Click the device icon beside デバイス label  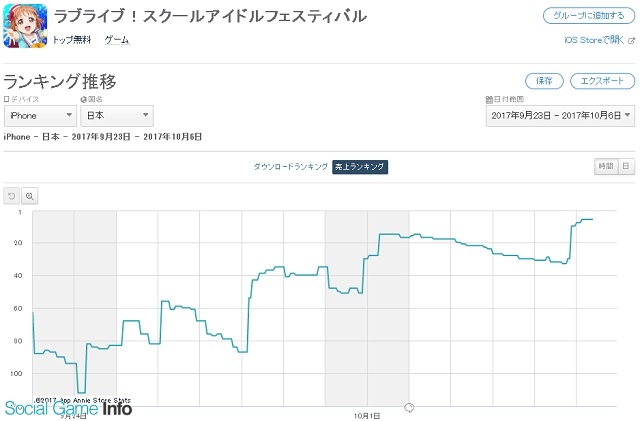[x=7, y=99]
